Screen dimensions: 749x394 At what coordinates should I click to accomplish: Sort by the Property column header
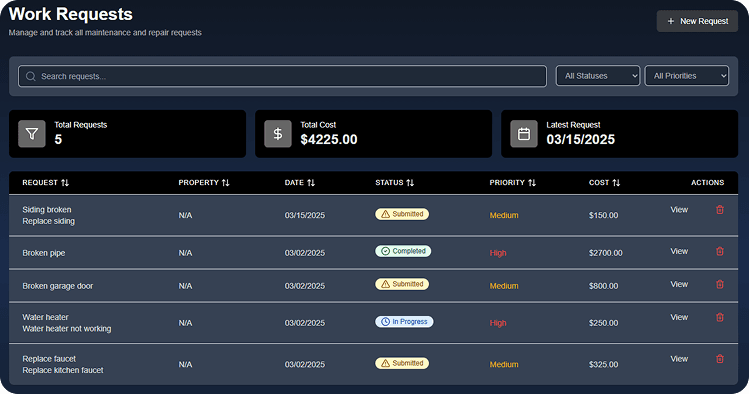[204, 182]
